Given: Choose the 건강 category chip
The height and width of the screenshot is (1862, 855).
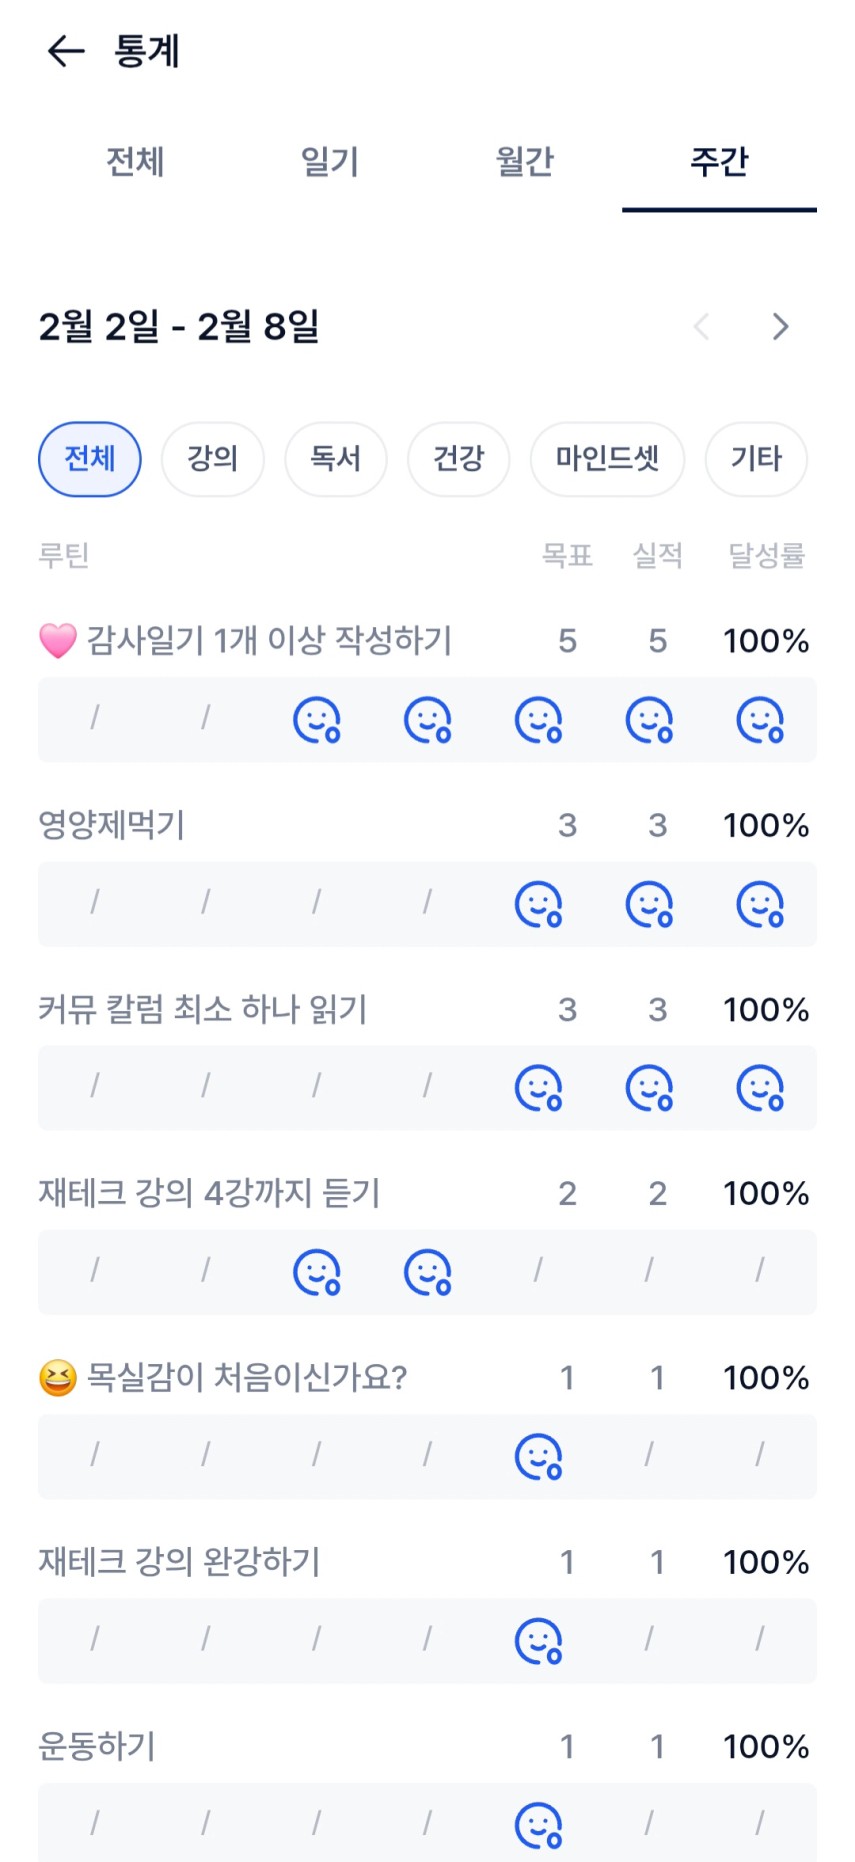Looking at the screenshot, I should (459, 459).
